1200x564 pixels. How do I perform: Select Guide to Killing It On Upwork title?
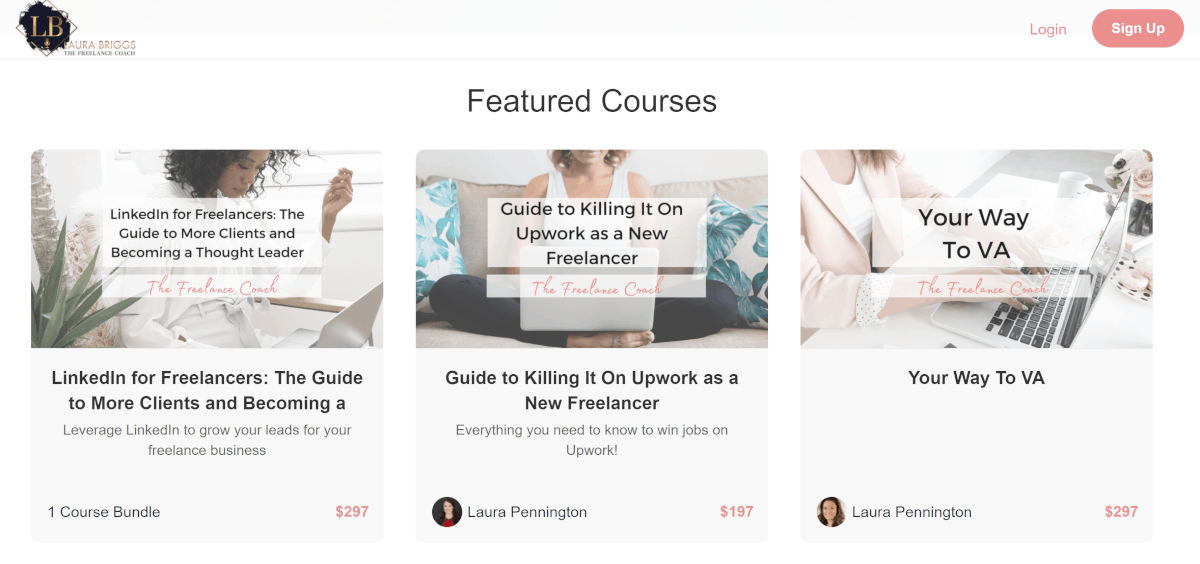592,390
